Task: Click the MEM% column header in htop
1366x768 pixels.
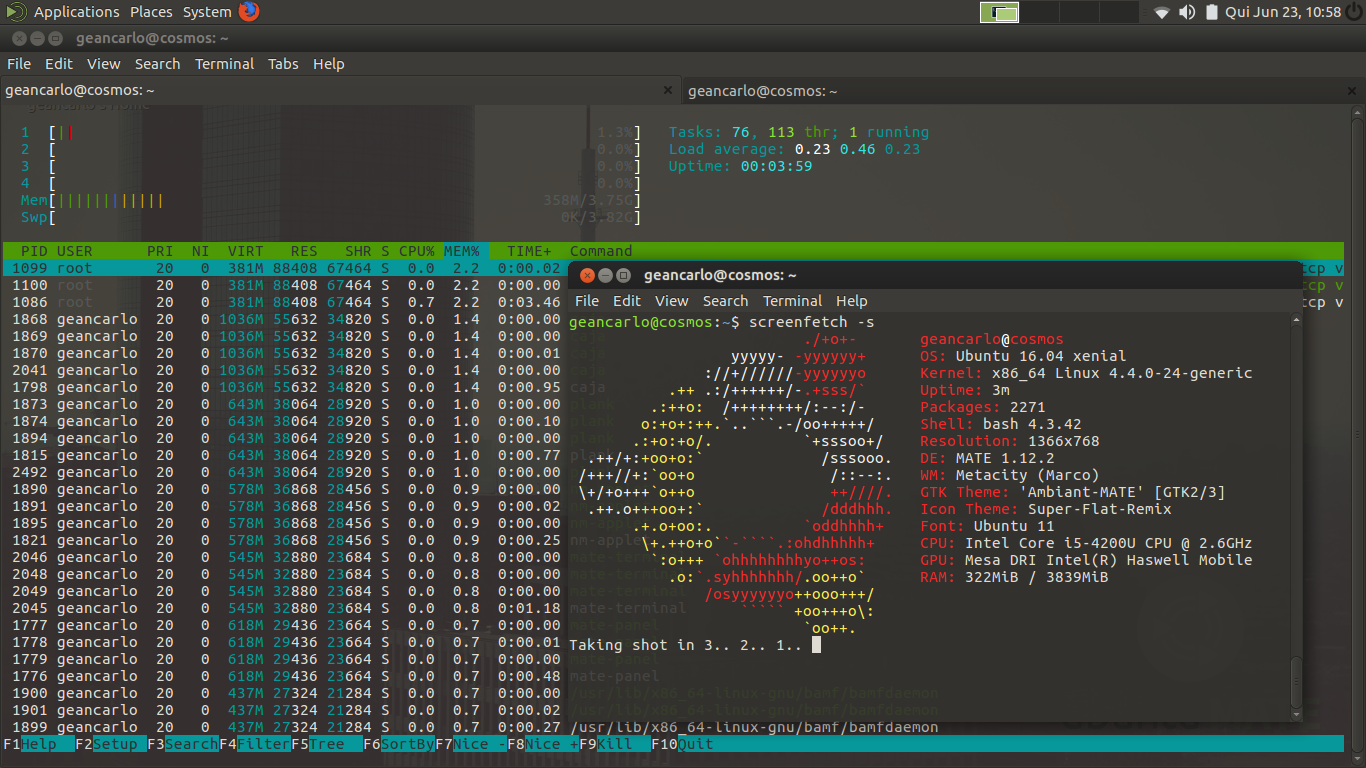Action: (x=462, y=251)
